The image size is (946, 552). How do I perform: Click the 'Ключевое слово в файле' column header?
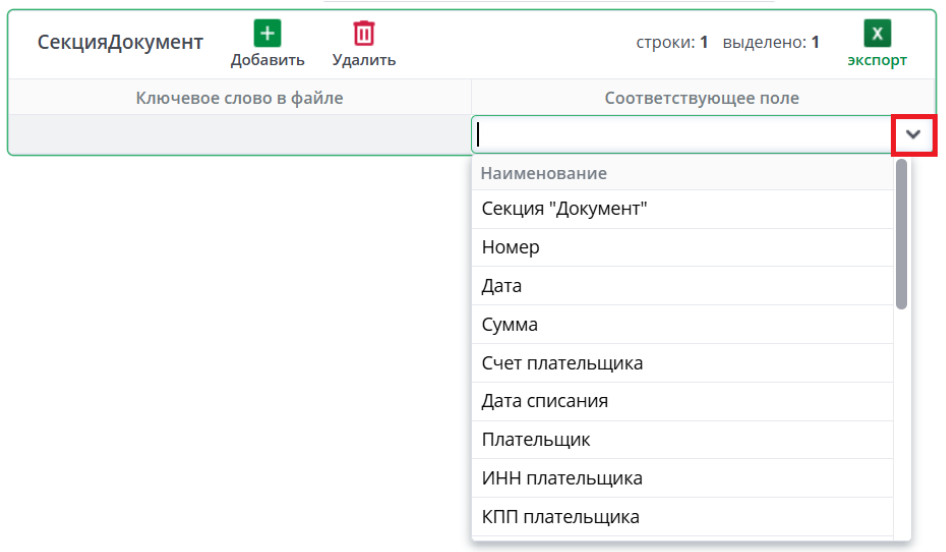pyautogui.click(x=239, y=98)
